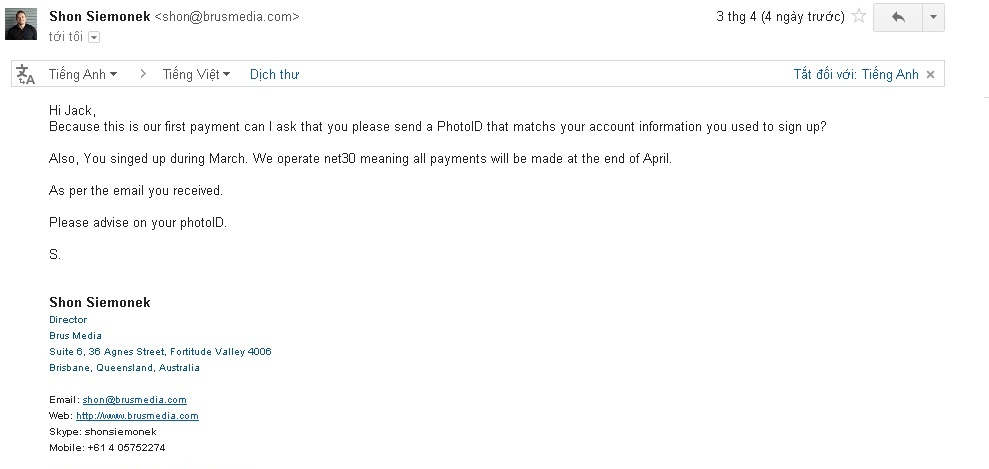989x469 pixels.
Task: Click the sender address <shon@brusmedia.com> in header
Action: pos(227,17)
